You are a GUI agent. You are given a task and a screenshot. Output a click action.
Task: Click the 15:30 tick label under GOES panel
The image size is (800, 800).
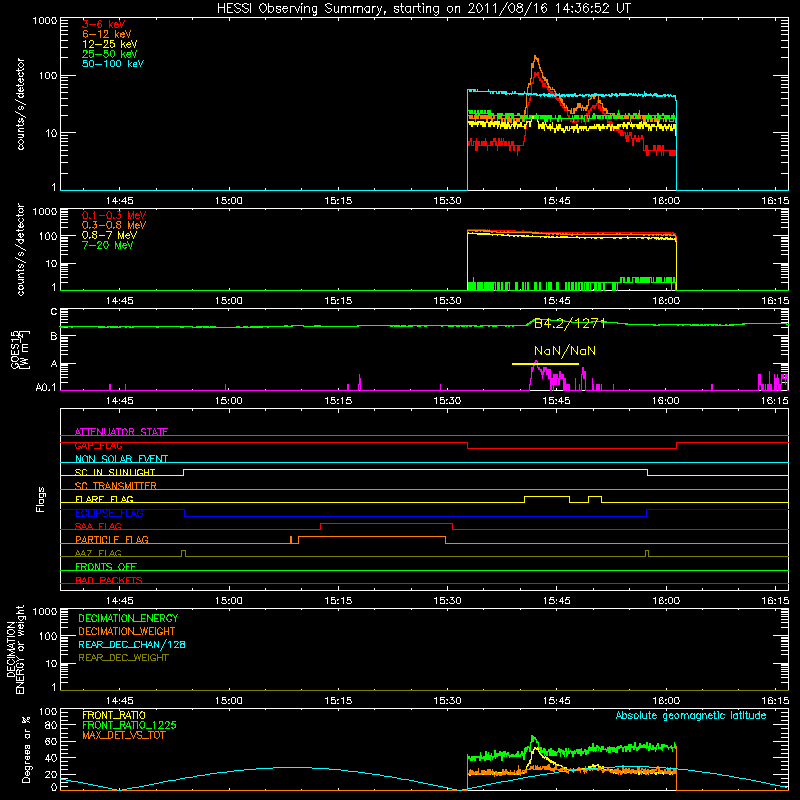(x=447, y=401)
